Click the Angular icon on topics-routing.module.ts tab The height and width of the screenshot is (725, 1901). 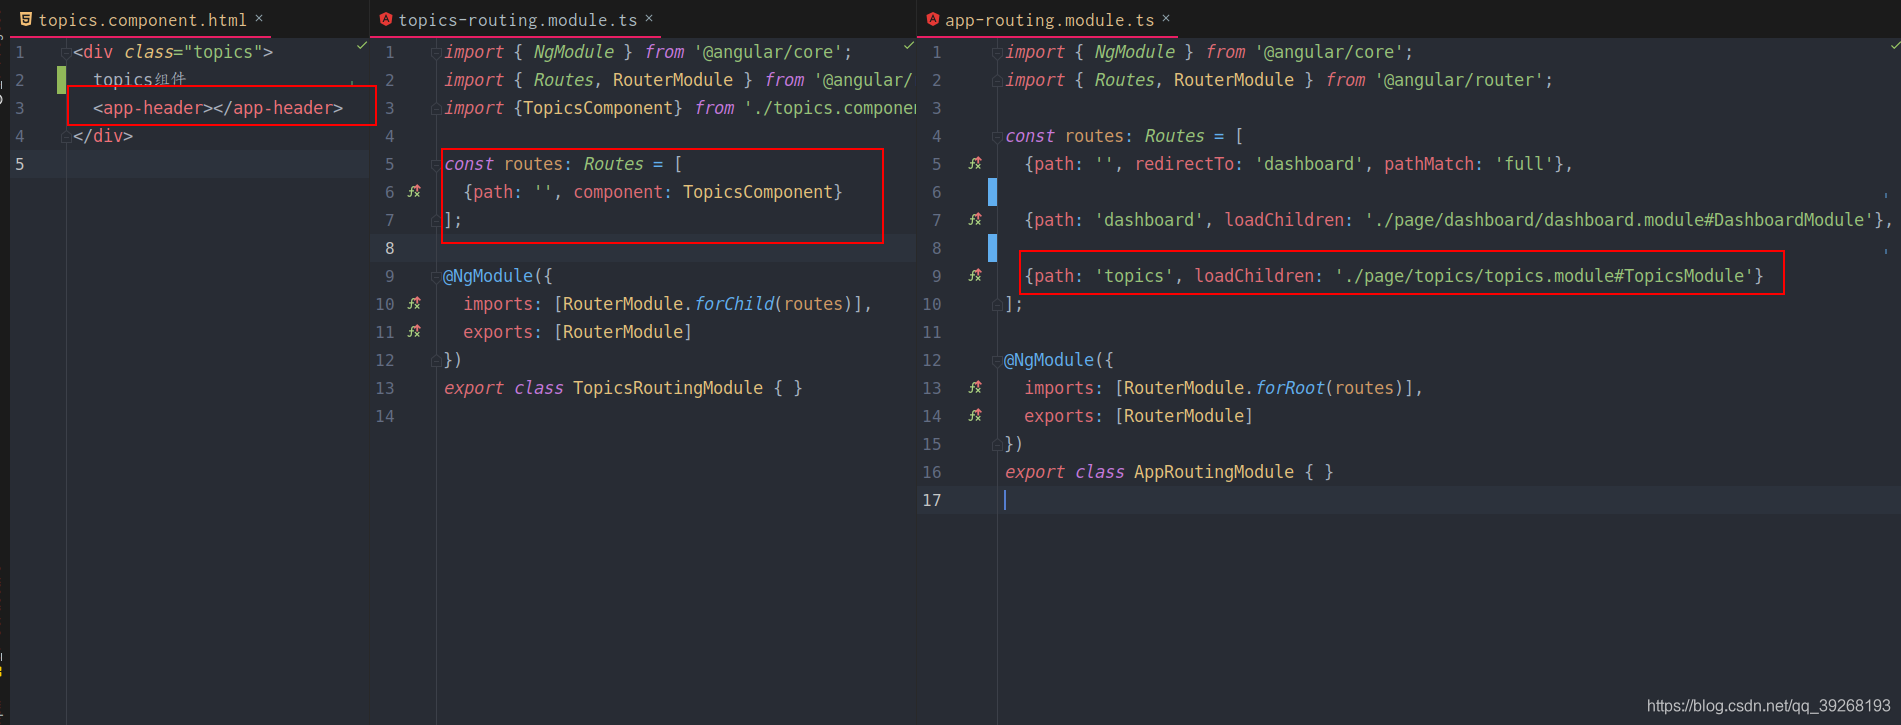[385, 19]
